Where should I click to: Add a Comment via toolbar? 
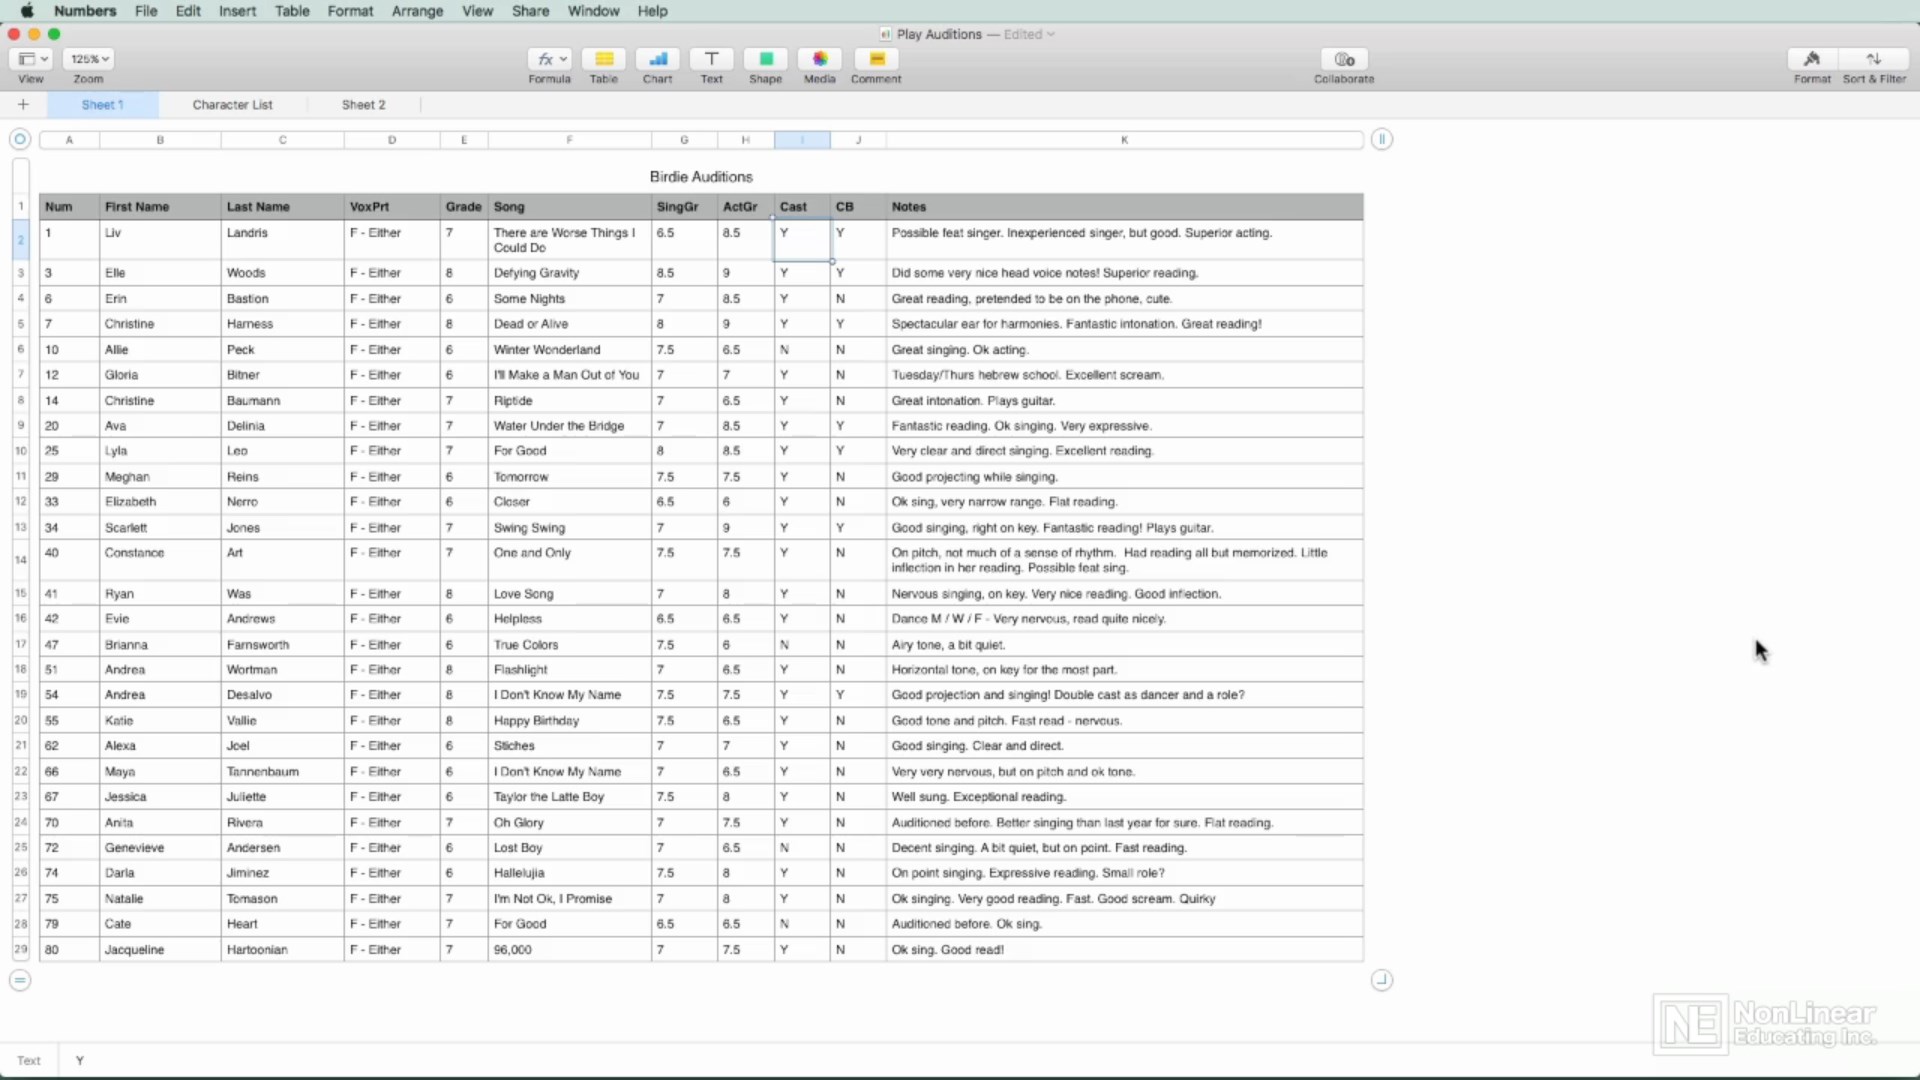[x=876, y=59]
